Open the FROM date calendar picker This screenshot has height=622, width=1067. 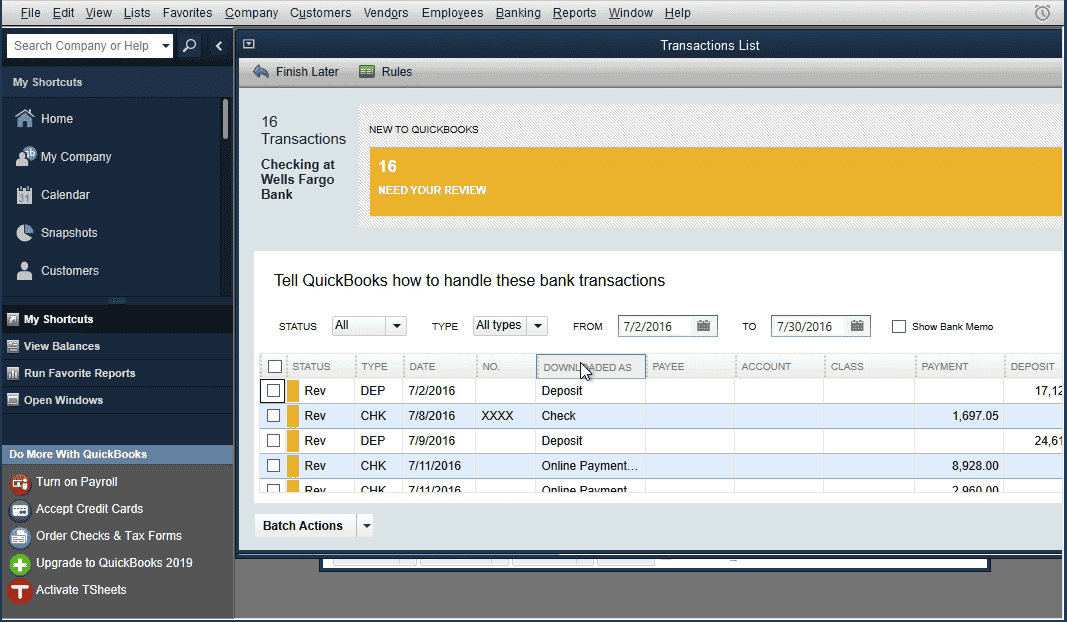(704, 326)
